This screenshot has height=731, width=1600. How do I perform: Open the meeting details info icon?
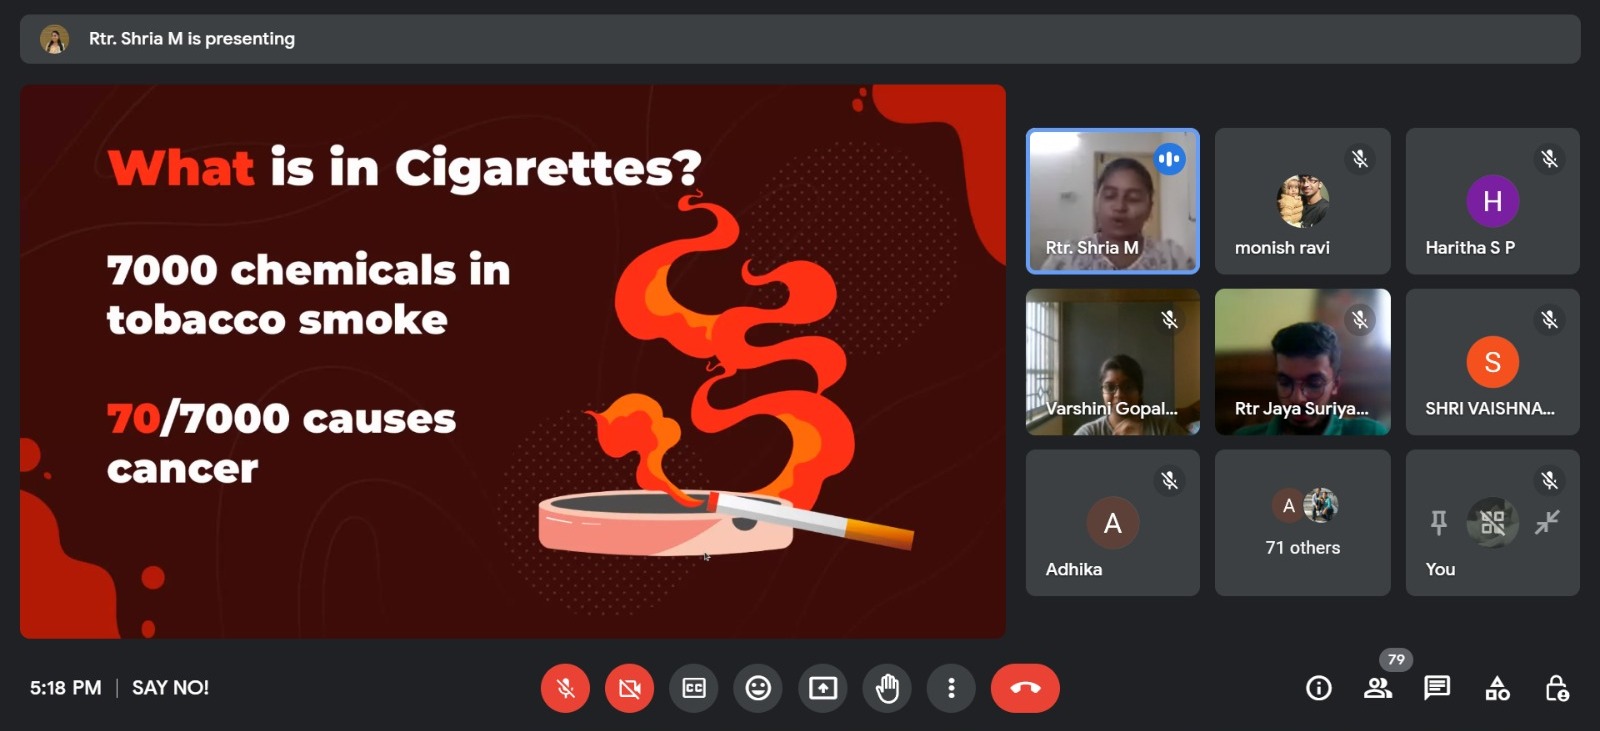[x=1319, y=688]
